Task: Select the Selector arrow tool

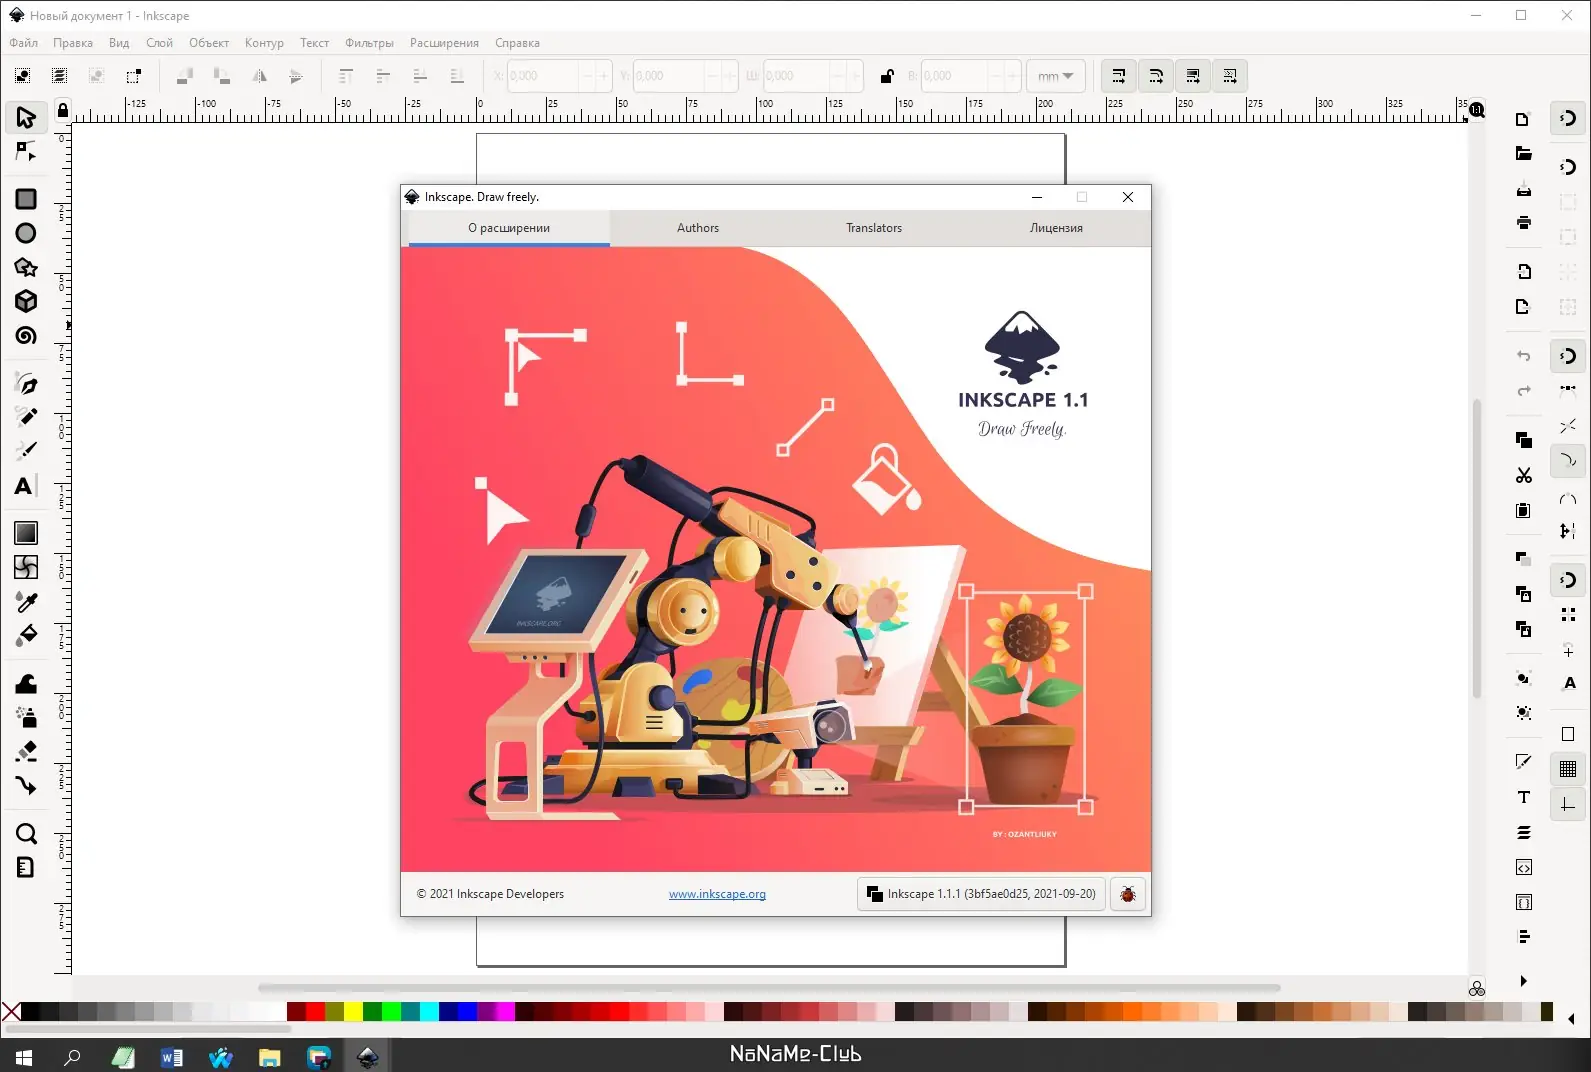Action: [26, 117]
